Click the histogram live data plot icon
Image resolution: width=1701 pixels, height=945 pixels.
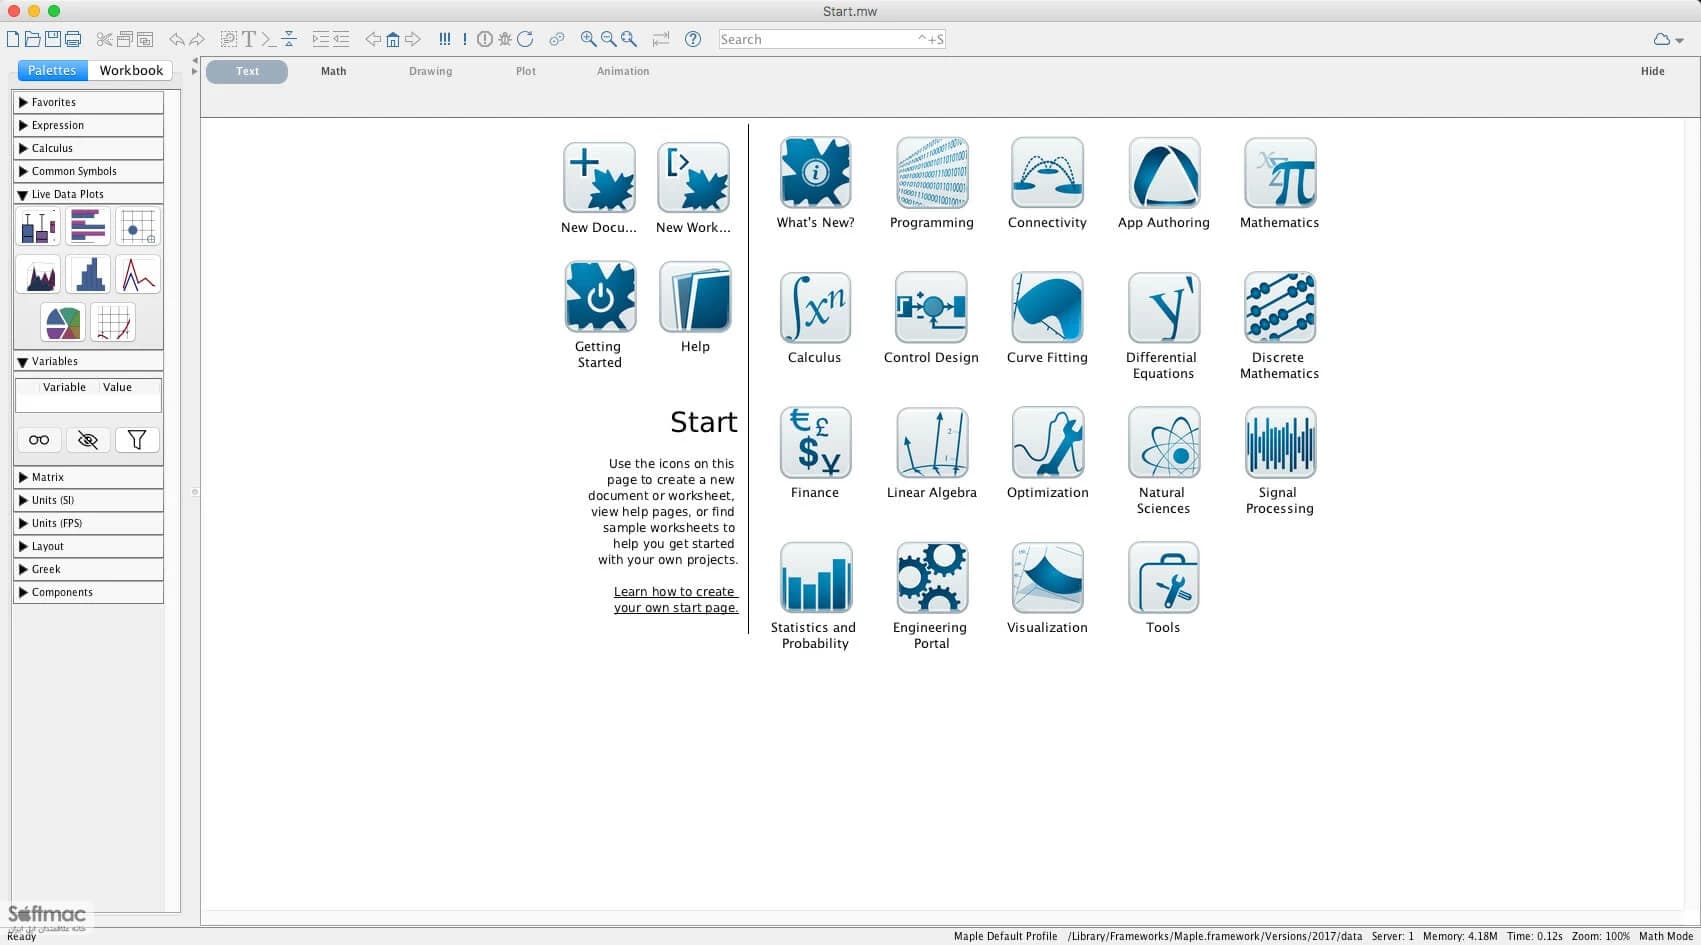[x=88, y=275]
